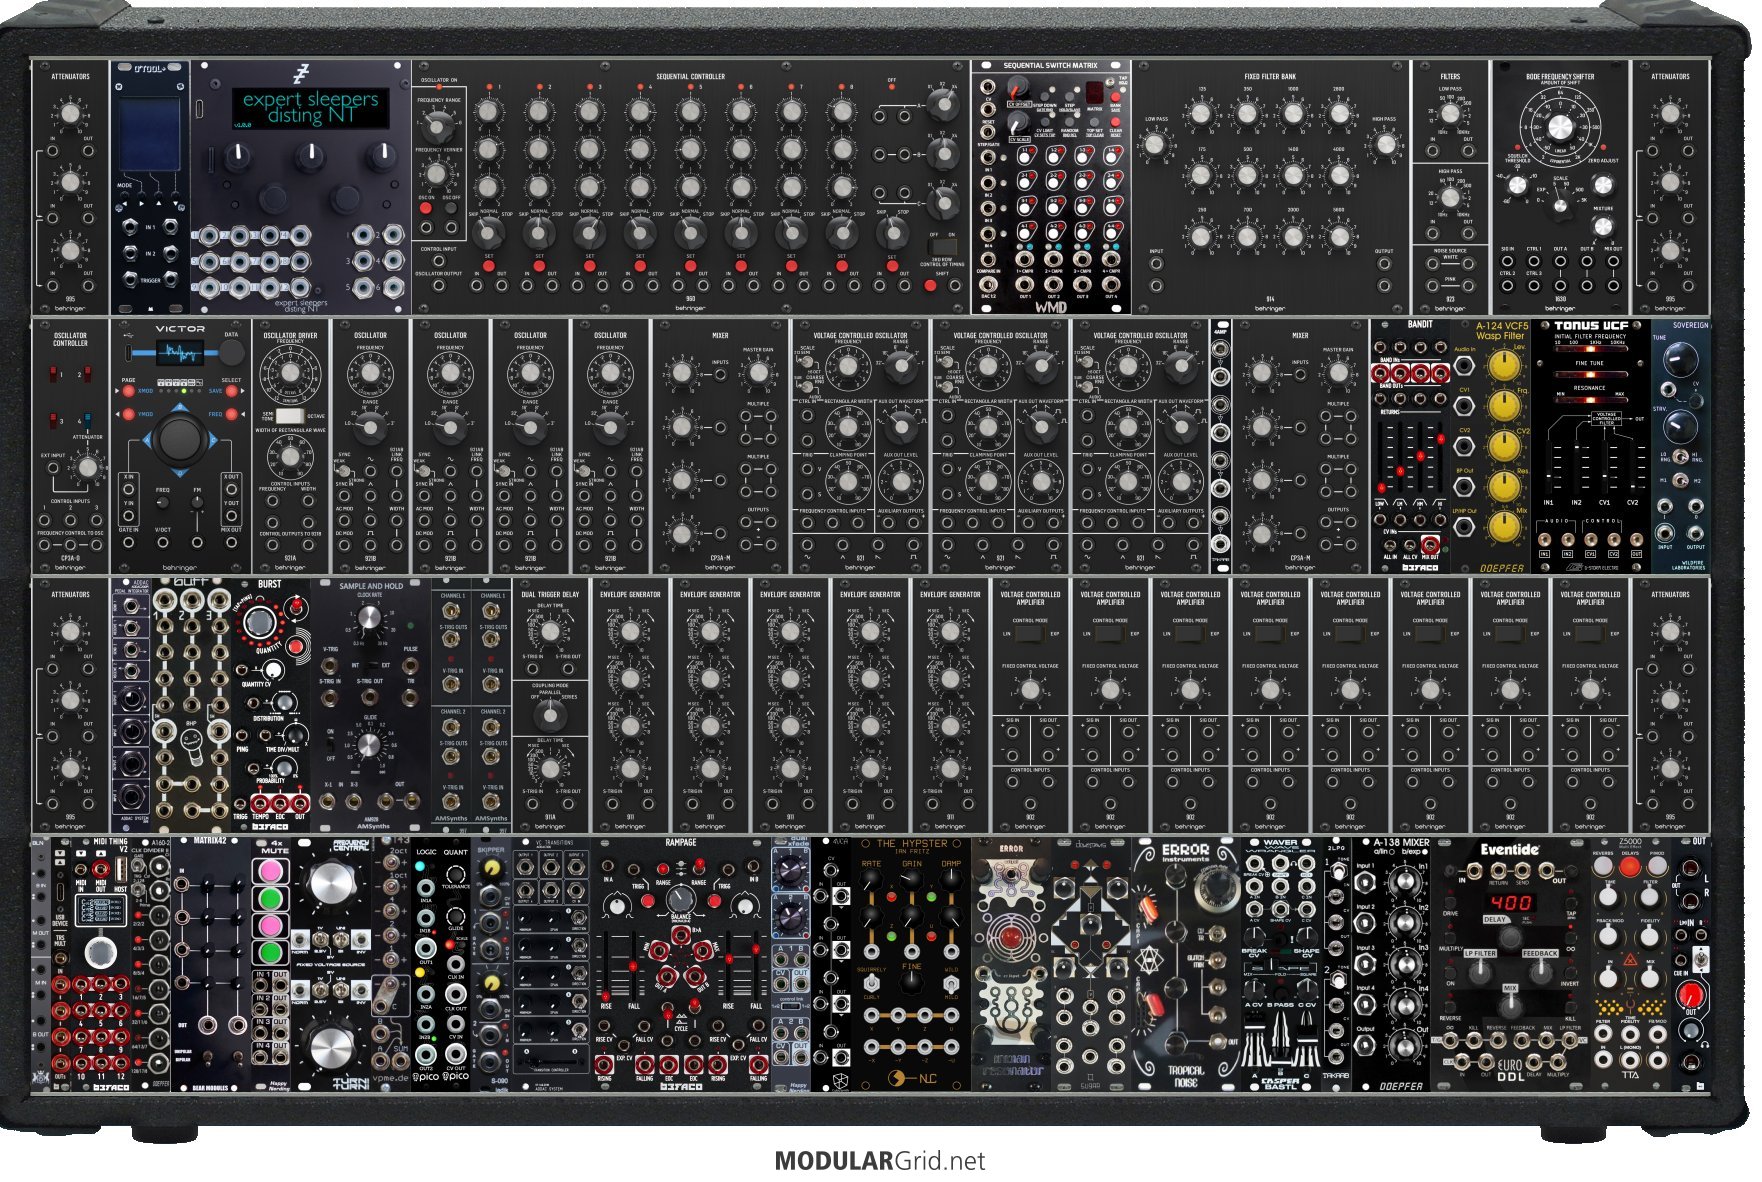Click the O'Tool+ scope screen
This screenshot has height=1182, width=1762.
[x=149, y=134]
